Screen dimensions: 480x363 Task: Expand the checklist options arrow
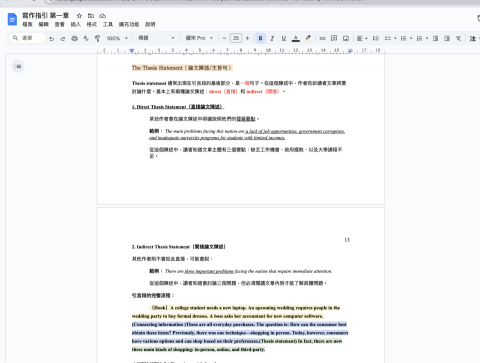coord(395,38)
